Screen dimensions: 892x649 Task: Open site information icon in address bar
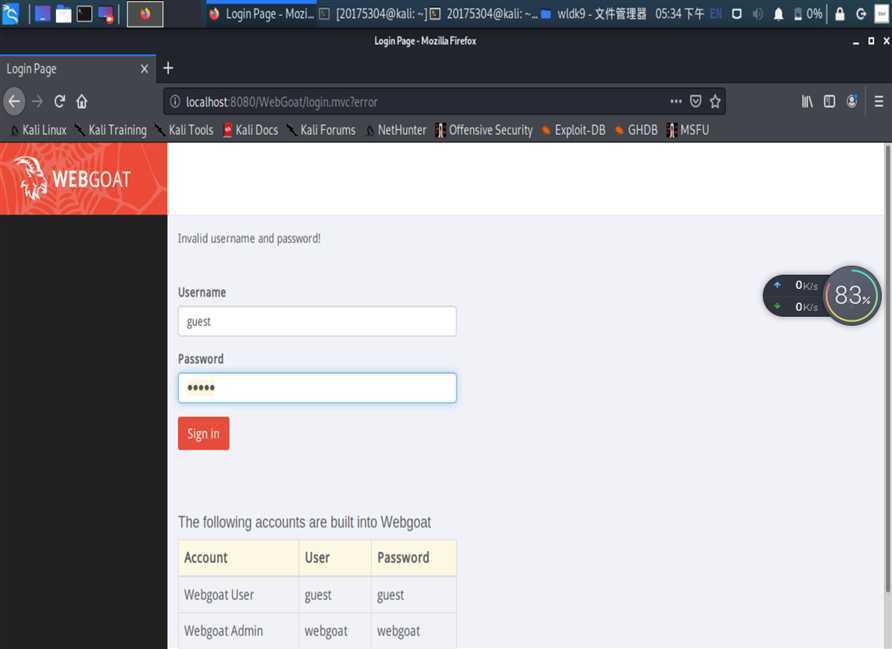(175, 102)
